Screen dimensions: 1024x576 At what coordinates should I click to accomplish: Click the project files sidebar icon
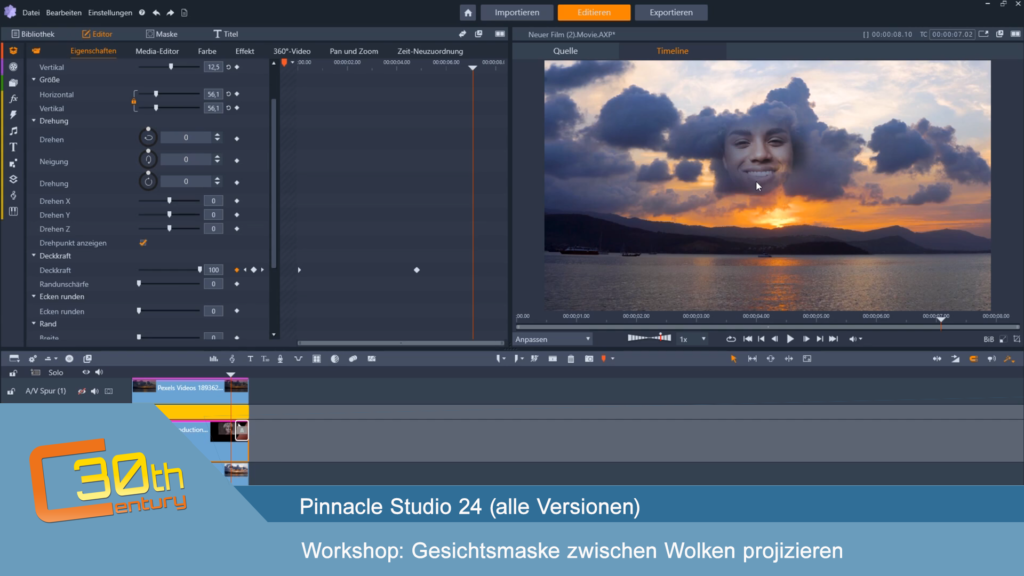[13, 83]
